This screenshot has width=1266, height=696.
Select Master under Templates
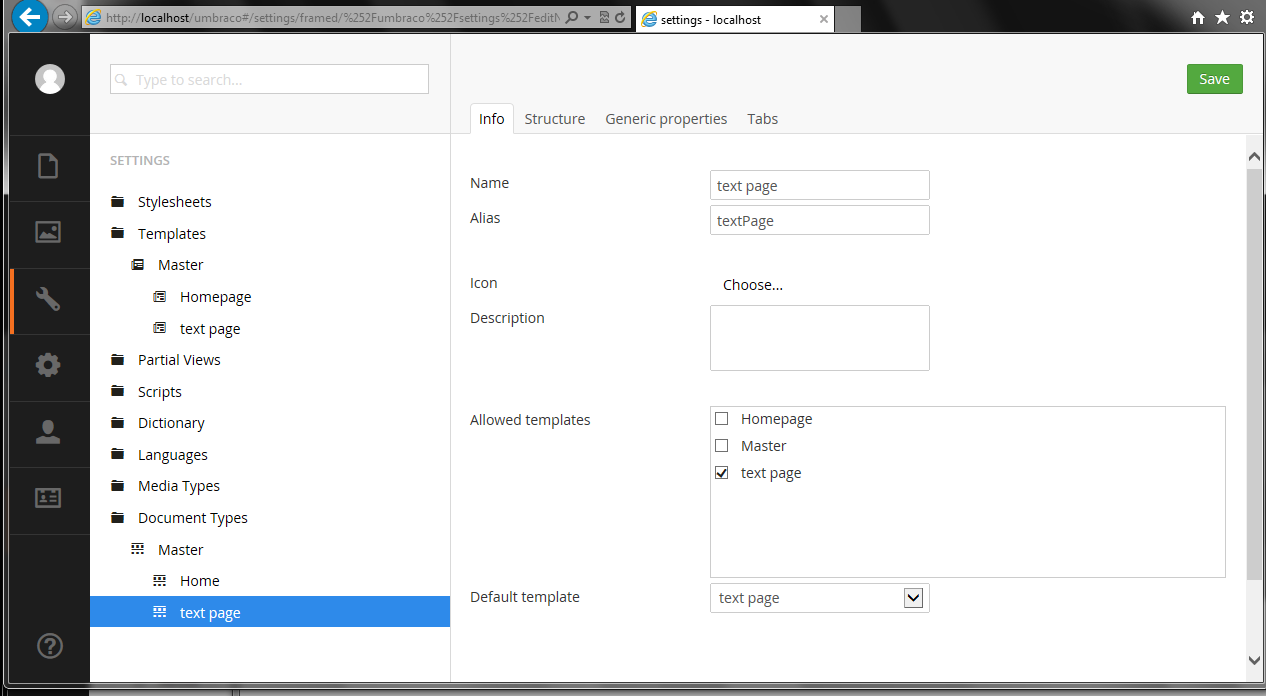point(181,265)
